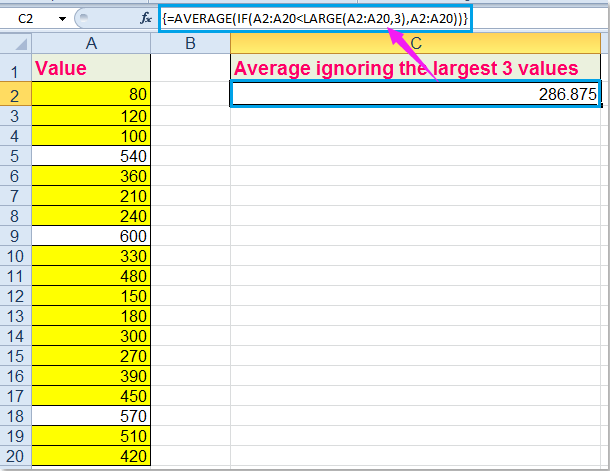Open the Name Box dropdown arrow
Image resolution: width=610 pixels, height=471 pixels.
click(63, 17)
